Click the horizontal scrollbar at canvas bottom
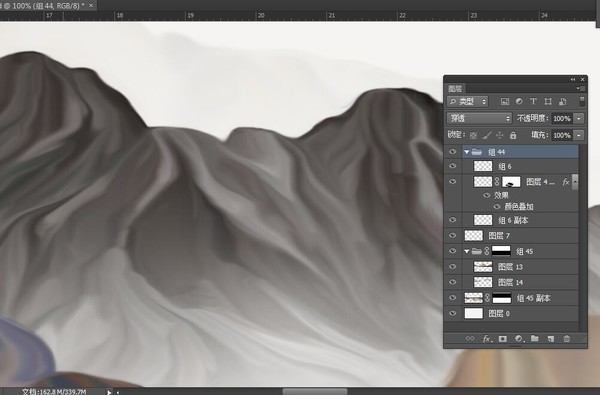Image resolution: width=600 pixels, height=395 pixels. (315, 392)
